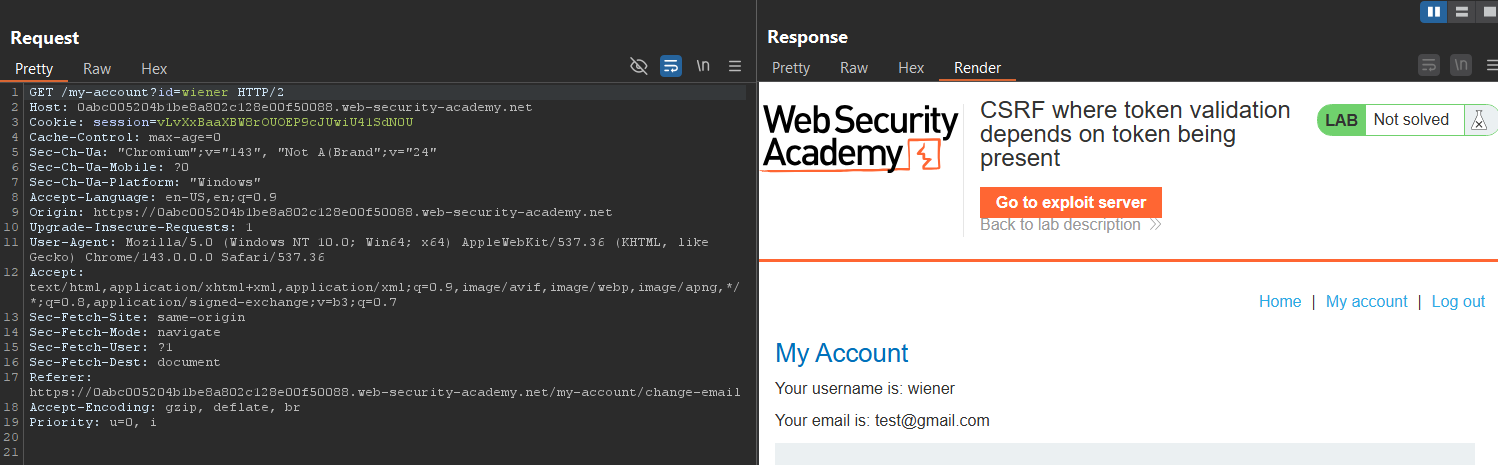The image size is (1498, 465).
Task: Click Go to exploit server button
Action: tap(1071, 202)
